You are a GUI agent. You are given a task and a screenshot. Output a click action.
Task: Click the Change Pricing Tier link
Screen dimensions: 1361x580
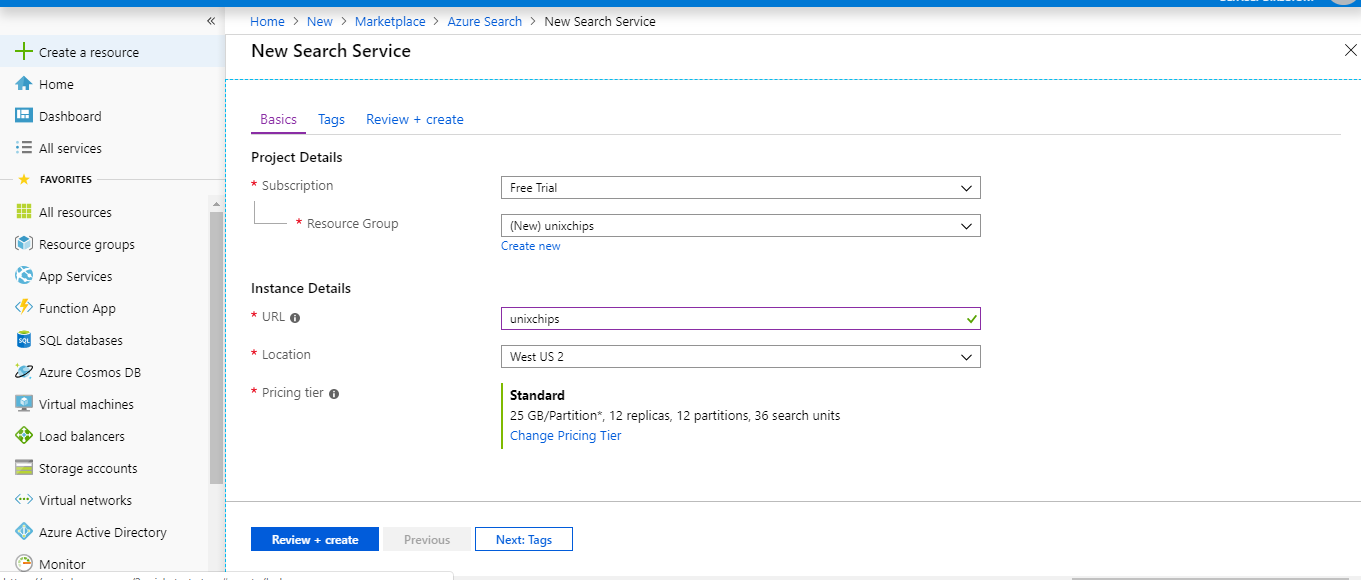[x=566, y=436]
